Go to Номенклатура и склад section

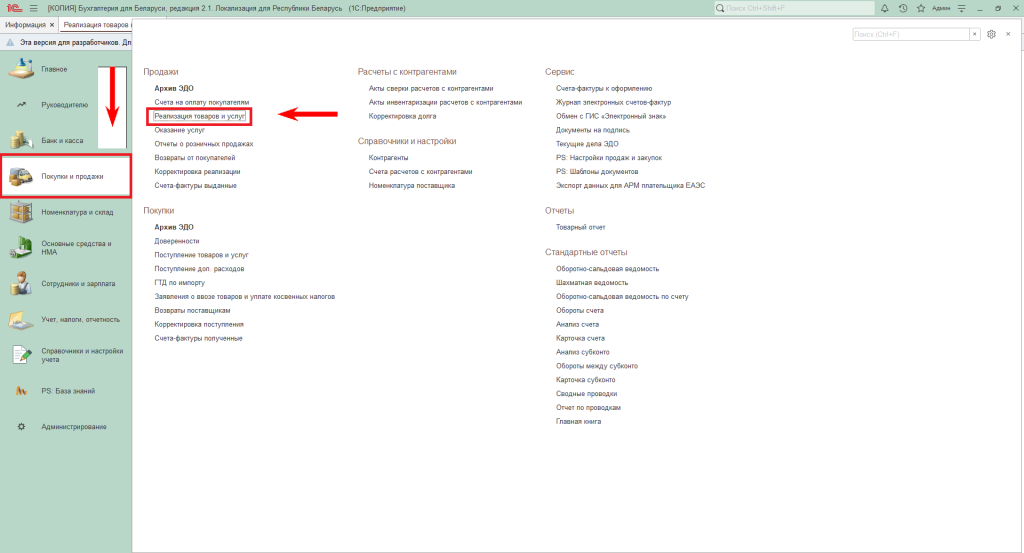[x=21, y=212]
